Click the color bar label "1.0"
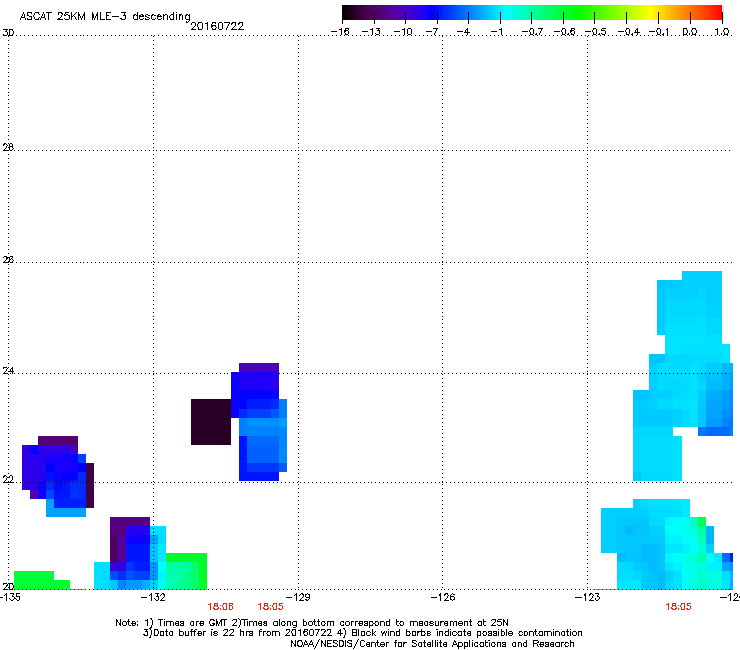 click(722, 32)
